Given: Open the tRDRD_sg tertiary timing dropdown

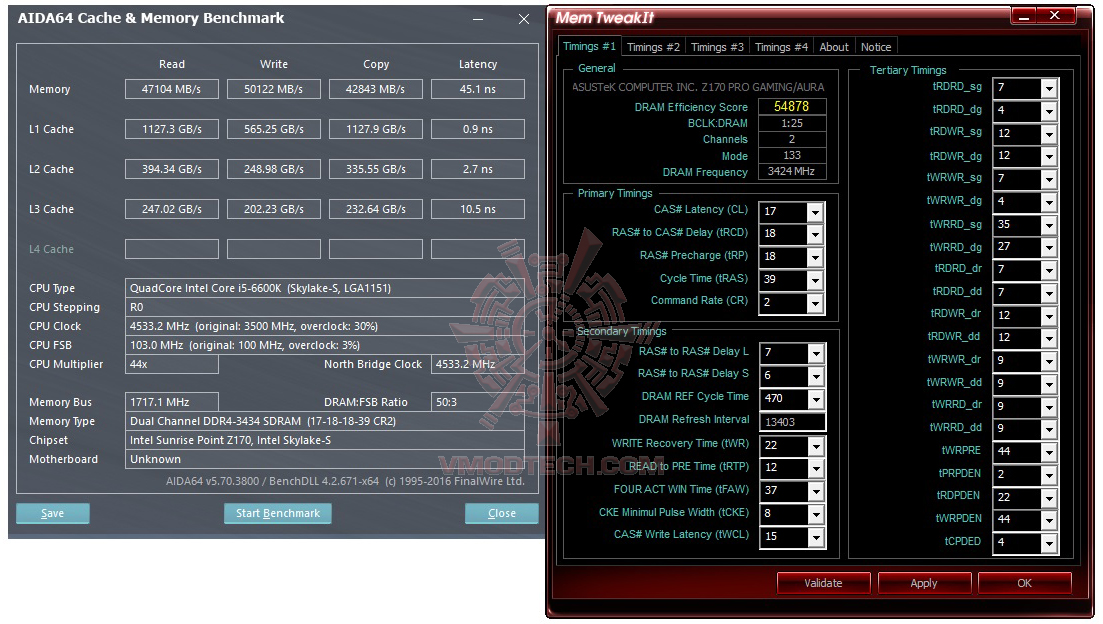Looking at the screenshot, I should click(1049, 88).
